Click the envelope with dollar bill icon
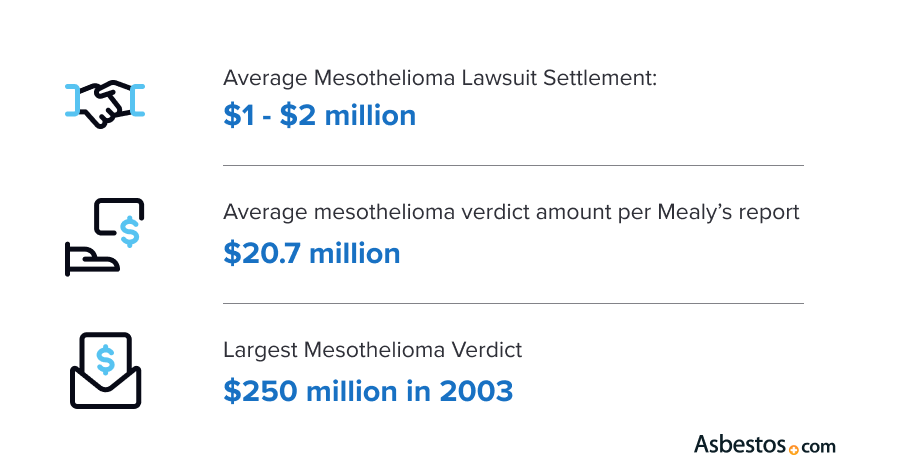900x476 pixels. pos(105,370)
